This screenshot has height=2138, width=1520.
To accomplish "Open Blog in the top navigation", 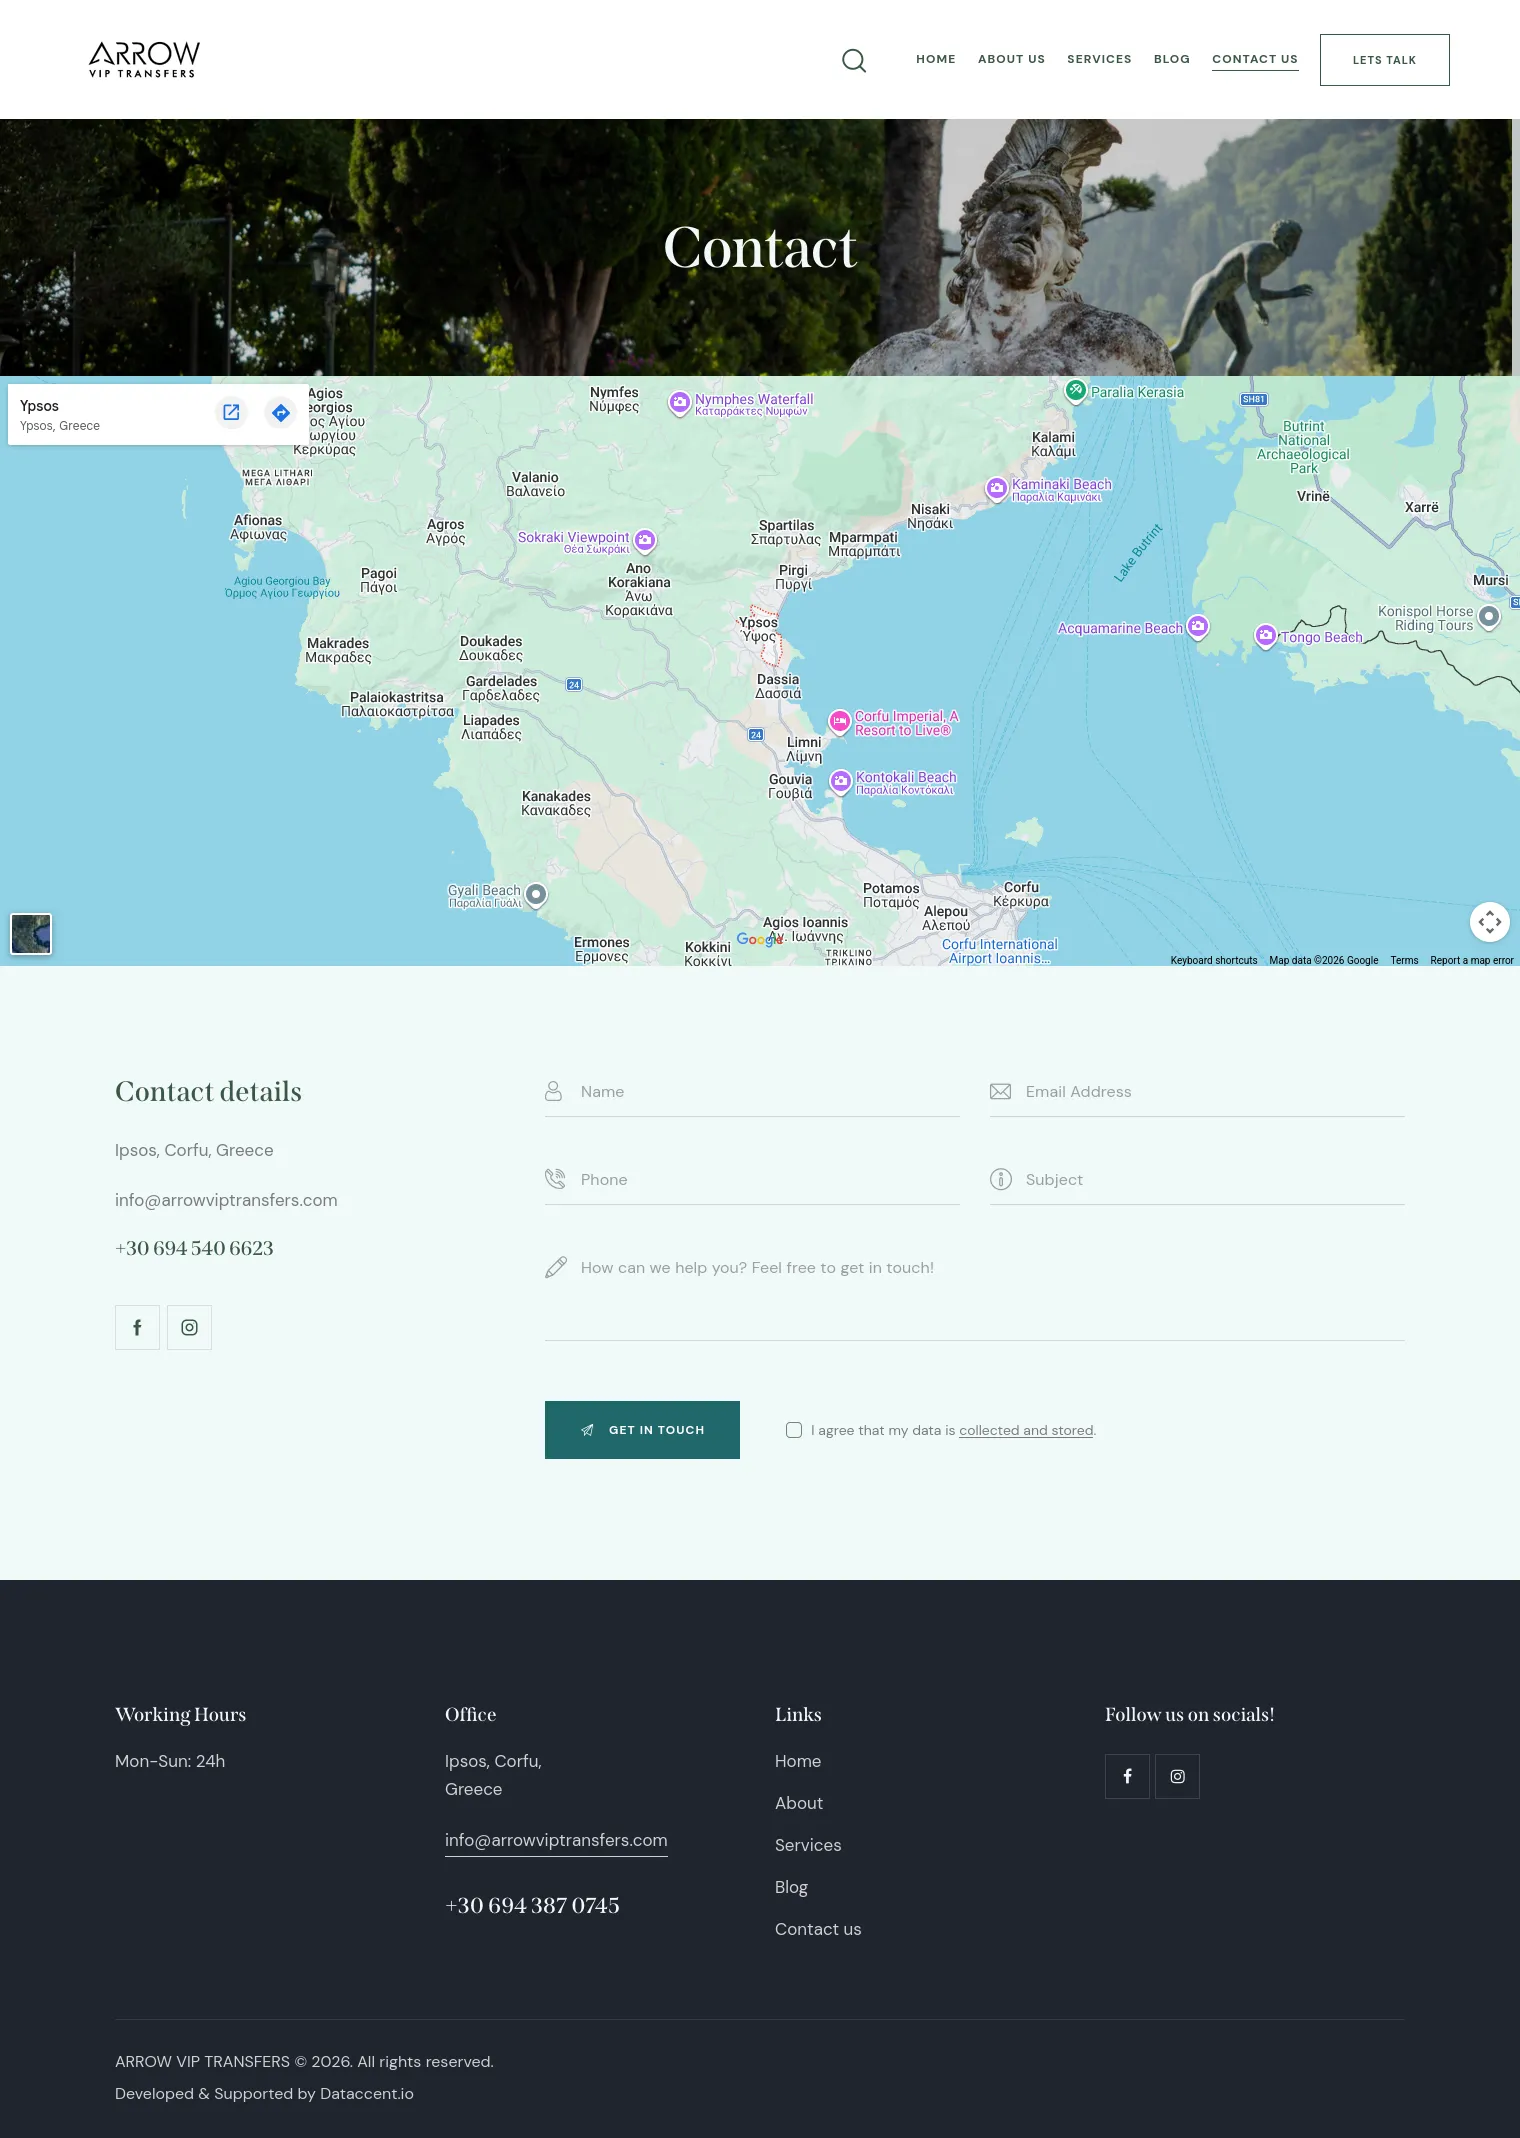I will (1172, 60).
